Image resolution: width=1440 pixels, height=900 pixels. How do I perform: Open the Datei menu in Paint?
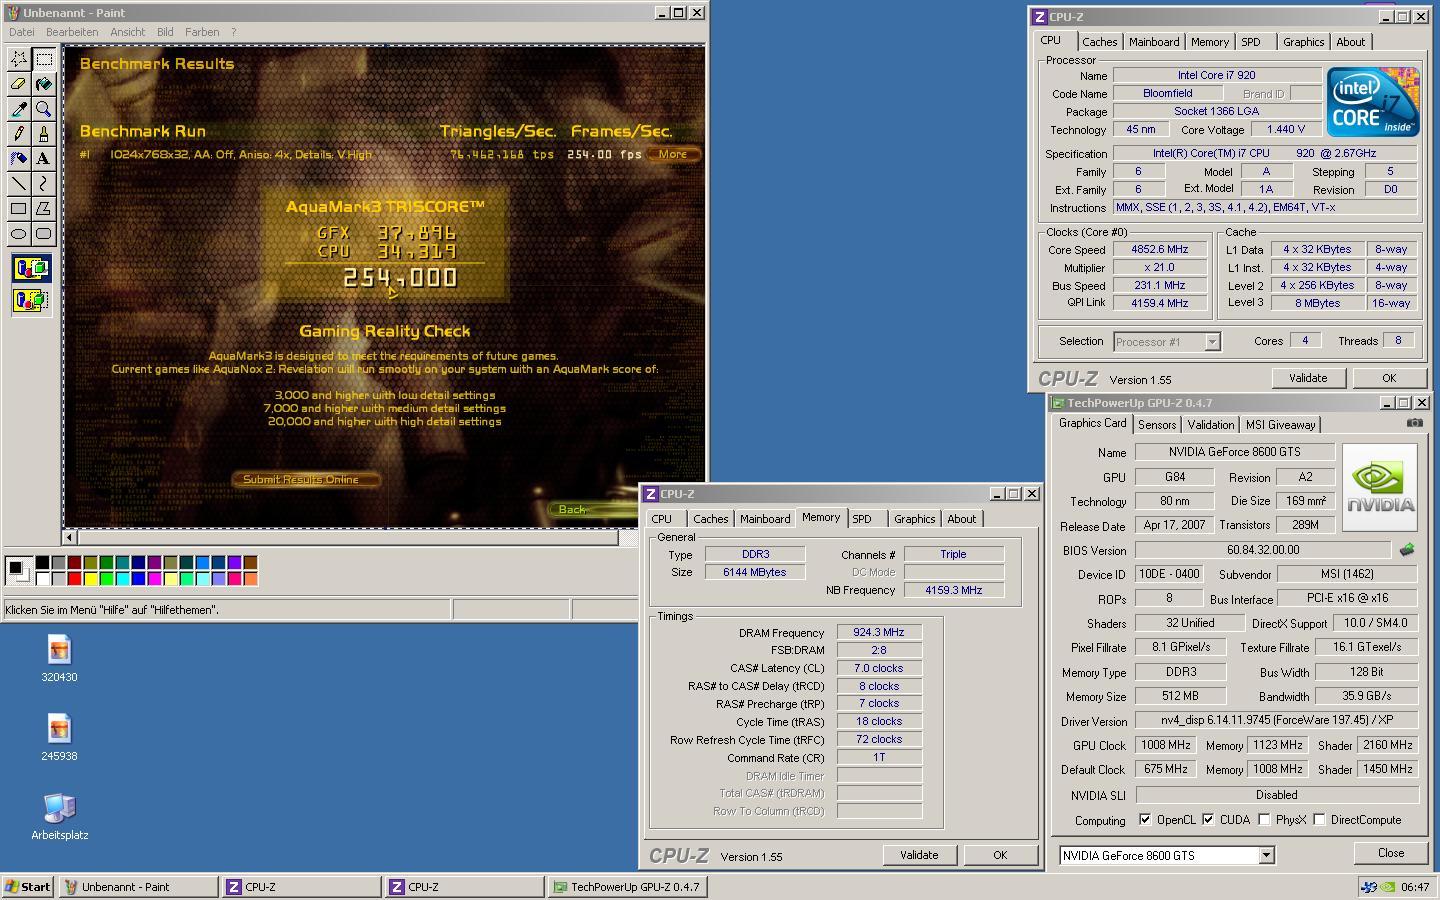(21, 32)
